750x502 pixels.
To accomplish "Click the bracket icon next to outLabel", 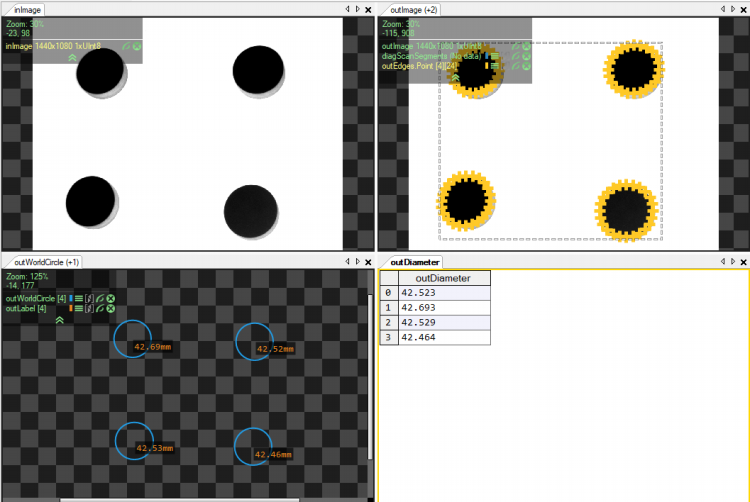I will click(89, 309).
